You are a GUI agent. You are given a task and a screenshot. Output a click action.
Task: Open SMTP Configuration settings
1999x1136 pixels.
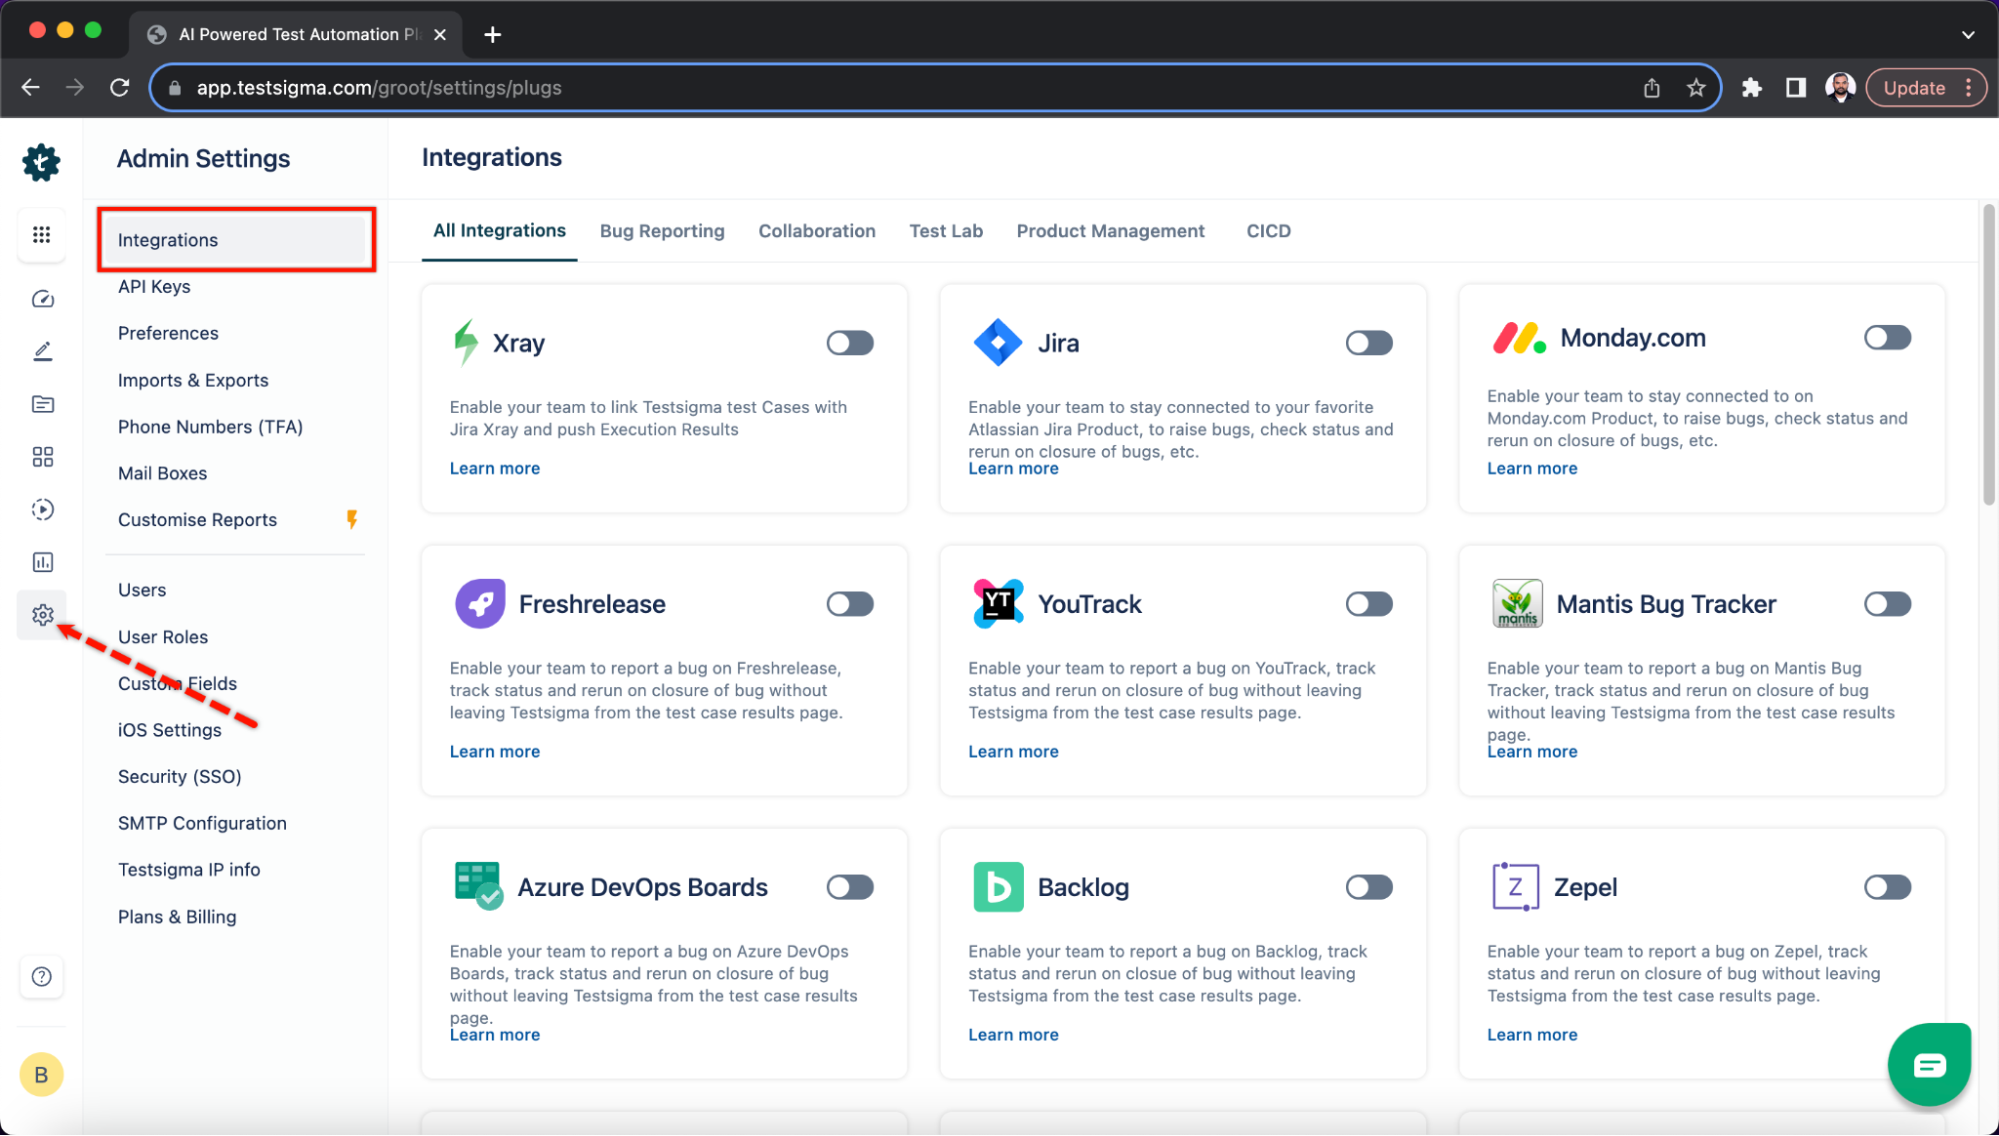(202, 823)
